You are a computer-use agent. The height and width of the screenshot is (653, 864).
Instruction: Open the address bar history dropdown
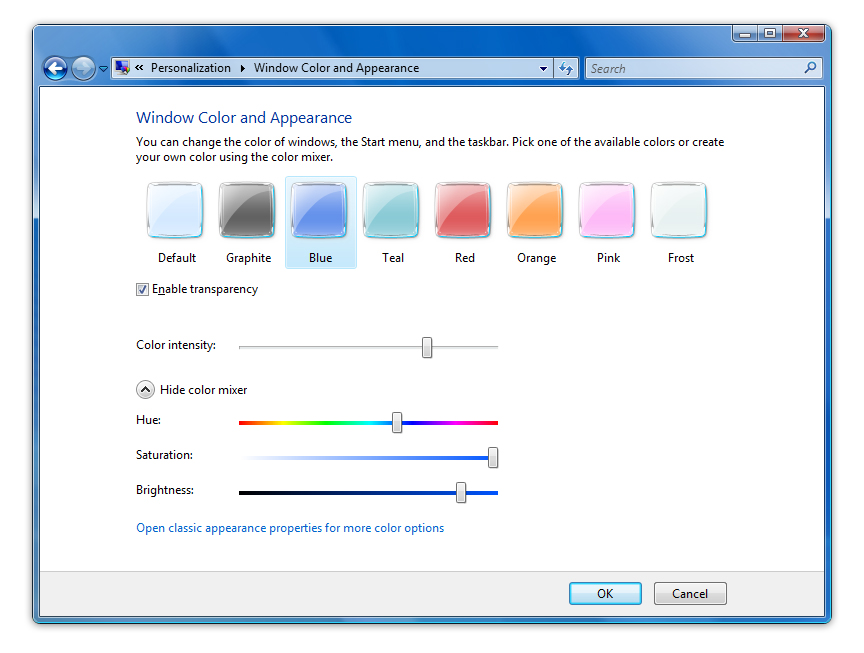(544, 69)
